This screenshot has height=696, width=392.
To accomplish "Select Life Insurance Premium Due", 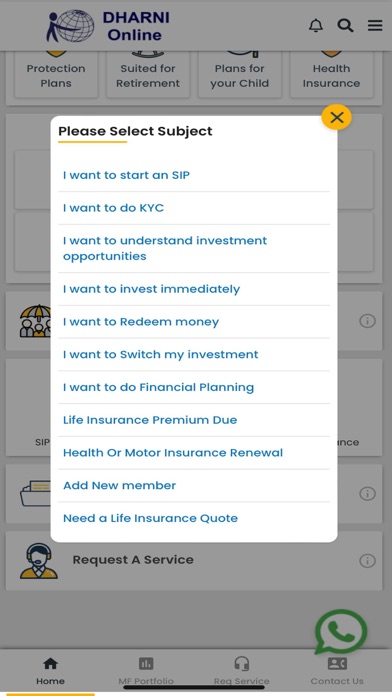I will click(x=194, y=420).
